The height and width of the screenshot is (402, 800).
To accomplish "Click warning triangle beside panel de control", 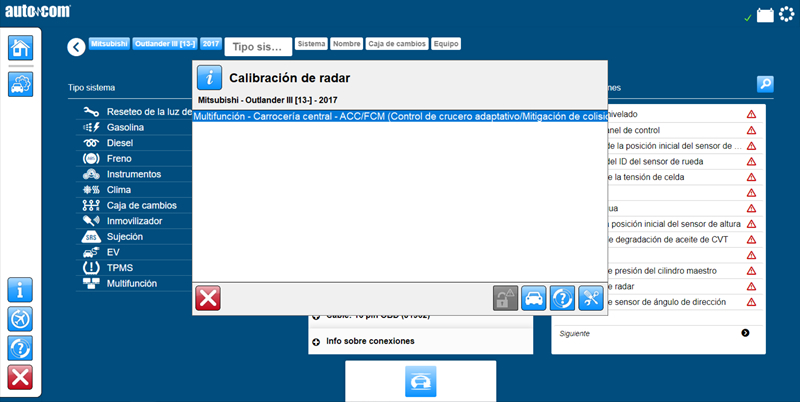I will coord(751,130).
